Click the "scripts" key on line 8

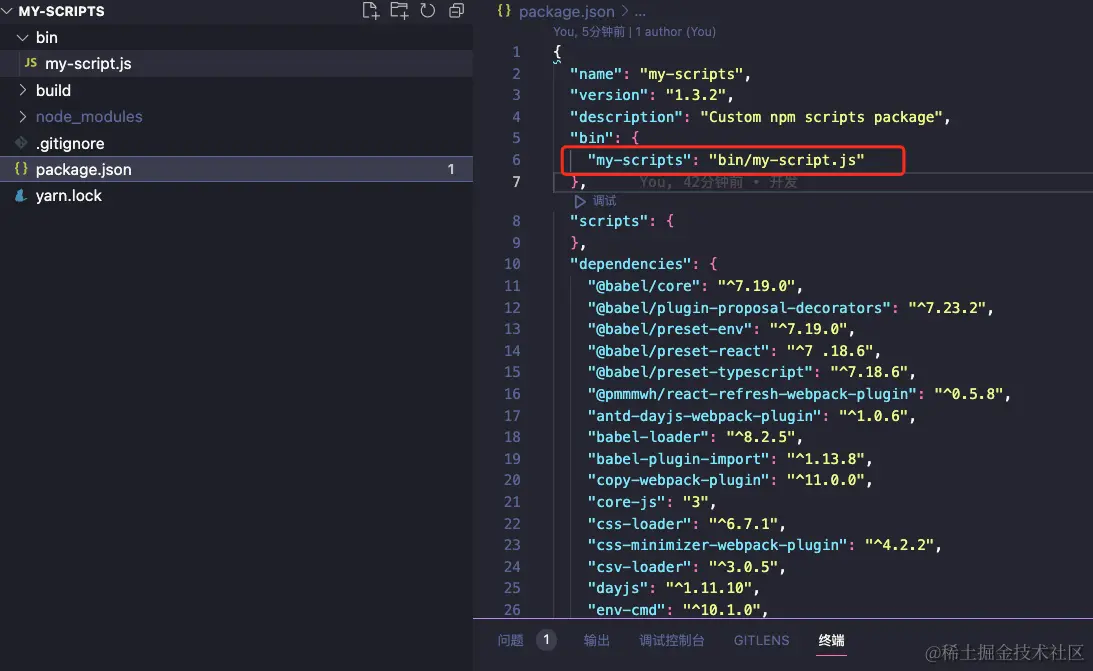pyautogui.click(x=609, y=221)
